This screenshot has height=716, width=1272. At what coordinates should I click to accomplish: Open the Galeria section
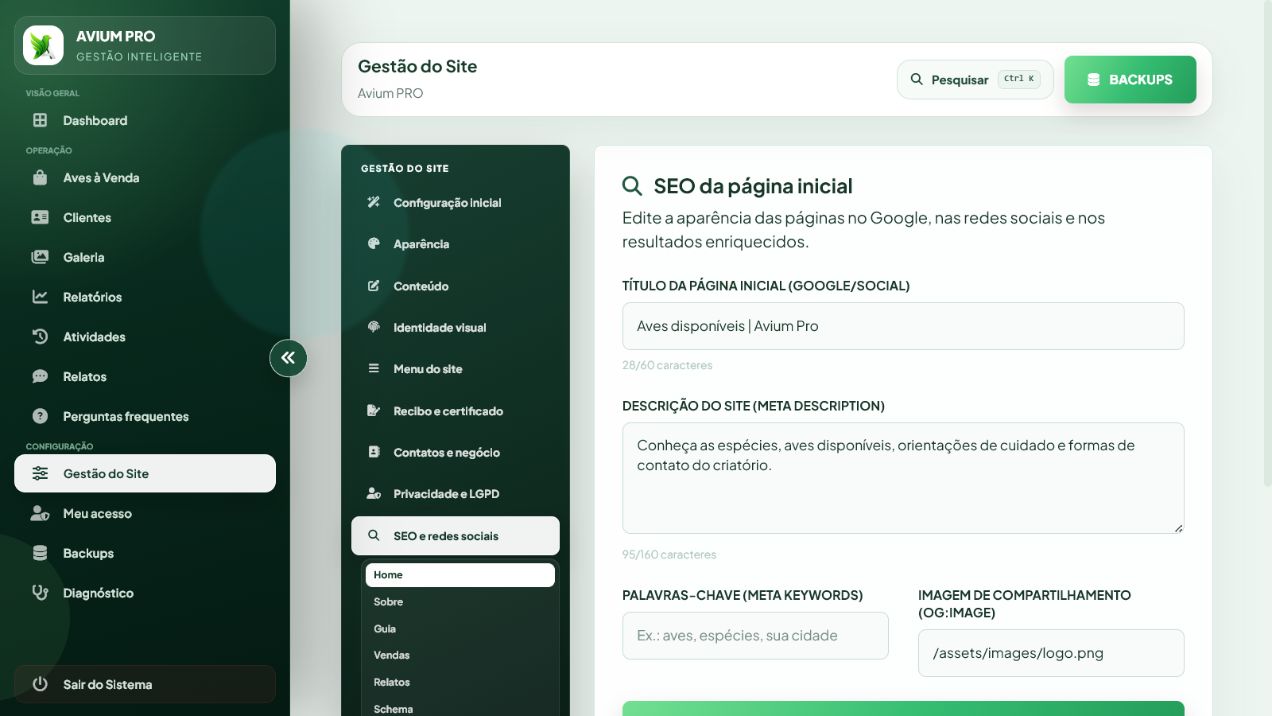pos(145,257)
